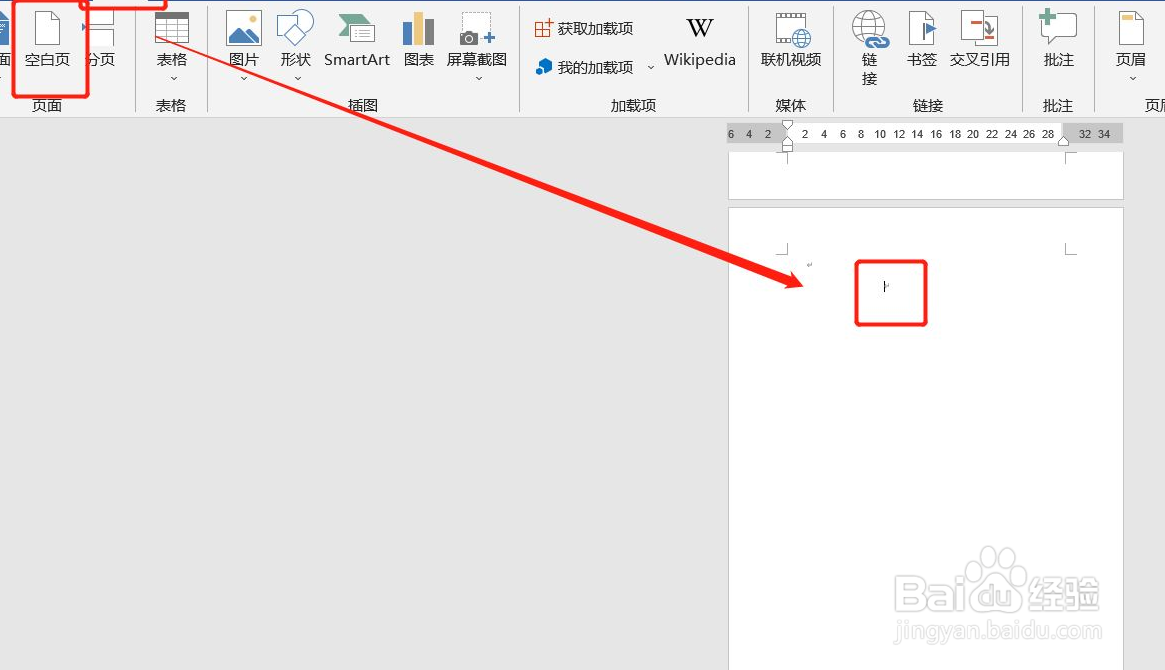Insert a picture with 图片

tap(244, 39)
